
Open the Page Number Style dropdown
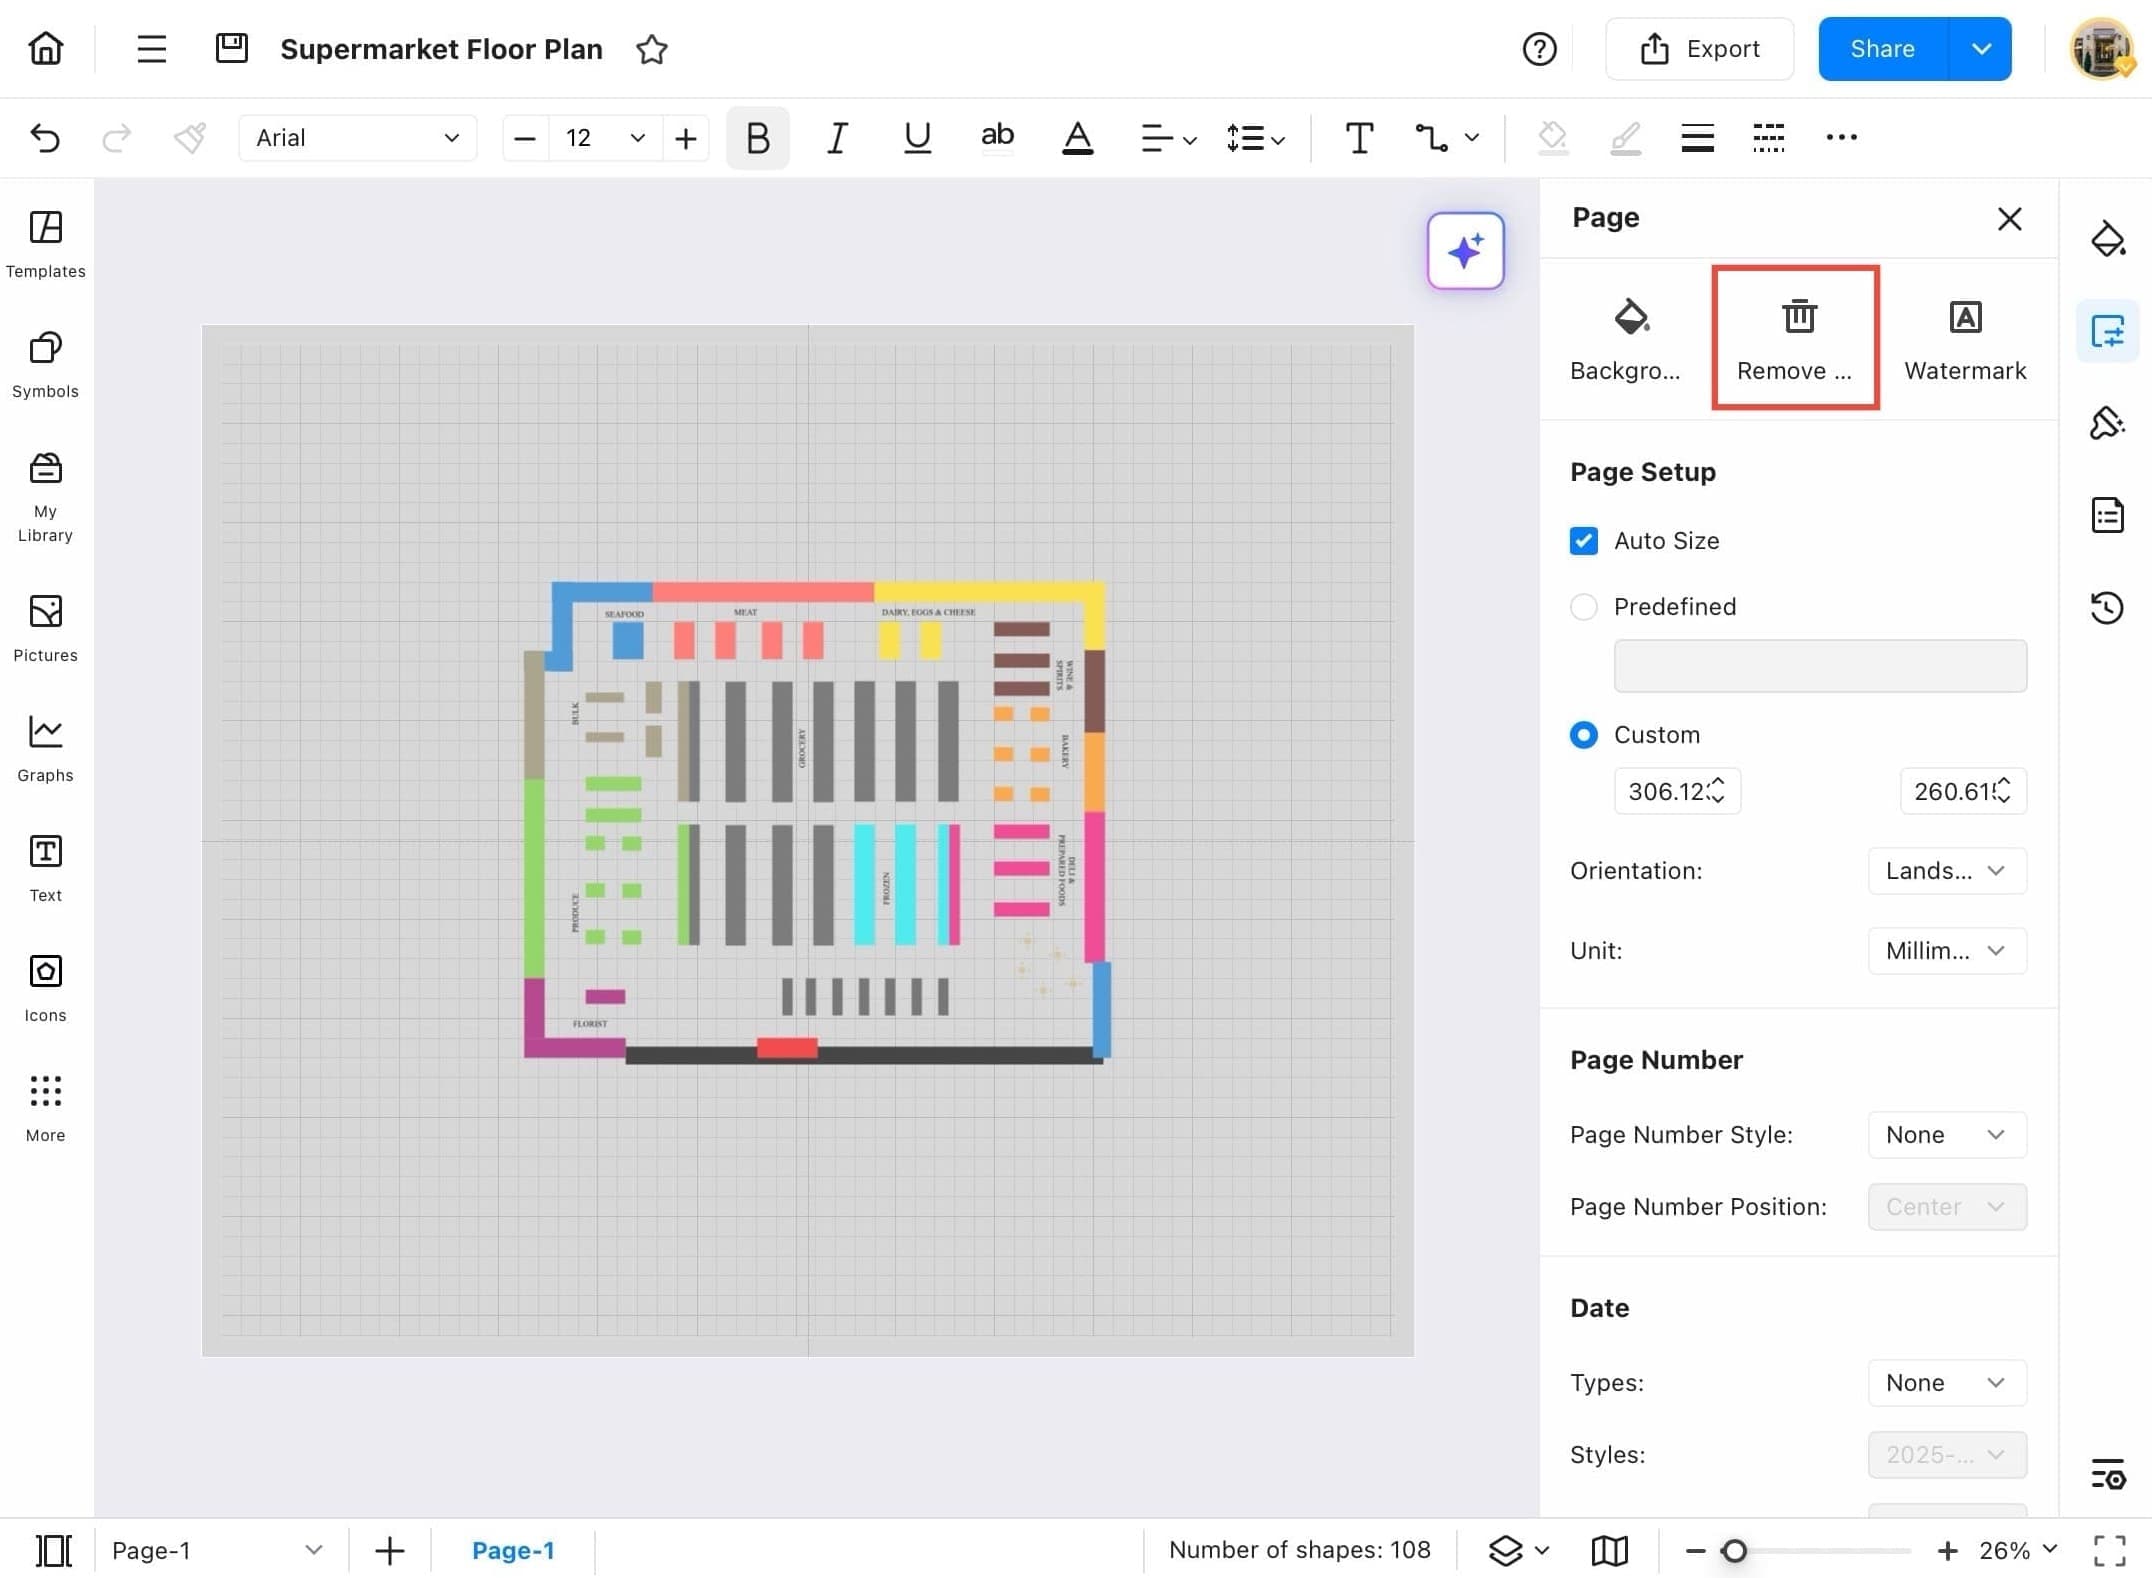1946,1135
